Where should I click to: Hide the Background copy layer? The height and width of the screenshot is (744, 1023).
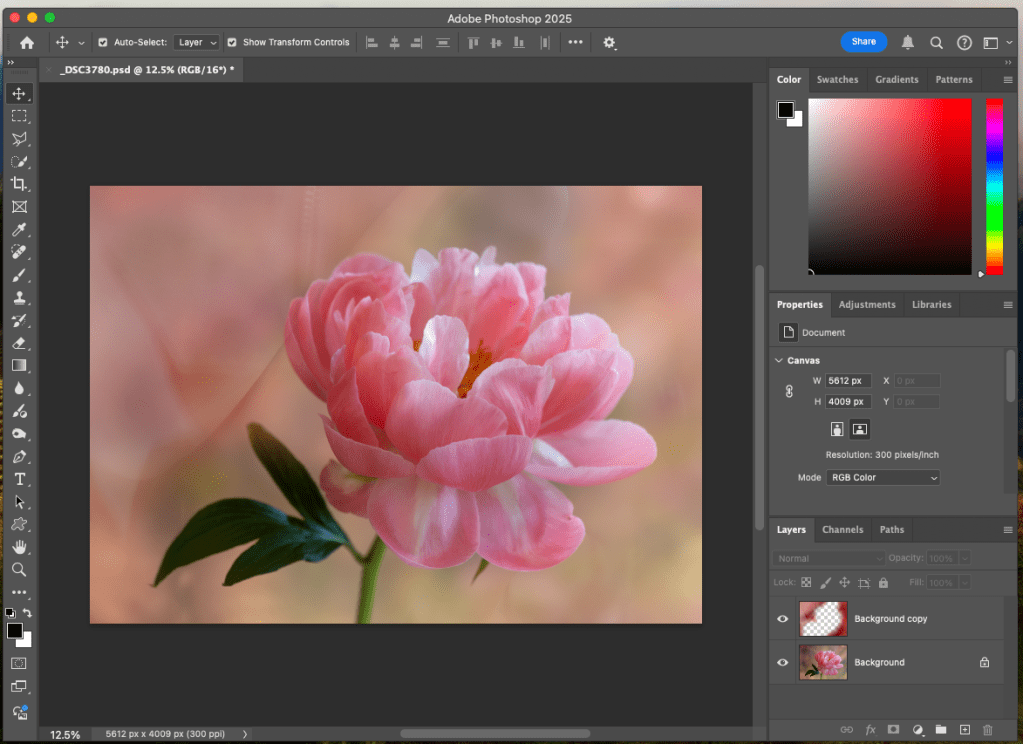coord(783,619)
